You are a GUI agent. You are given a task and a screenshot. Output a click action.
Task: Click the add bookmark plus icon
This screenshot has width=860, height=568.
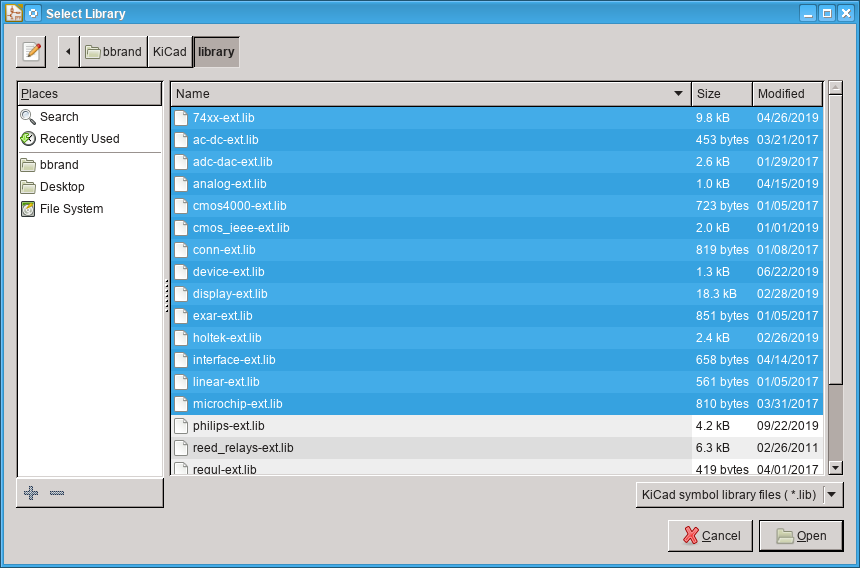[x=31, y=493]
